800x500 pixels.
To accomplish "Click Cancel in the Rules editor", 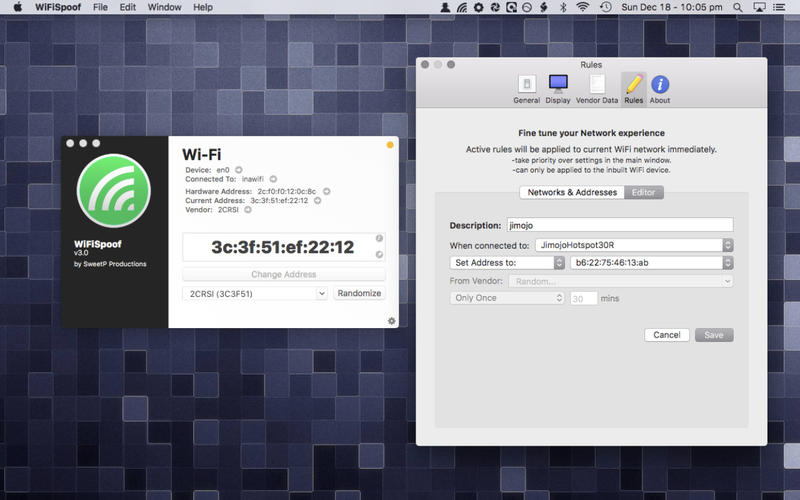I will [667, 335].
